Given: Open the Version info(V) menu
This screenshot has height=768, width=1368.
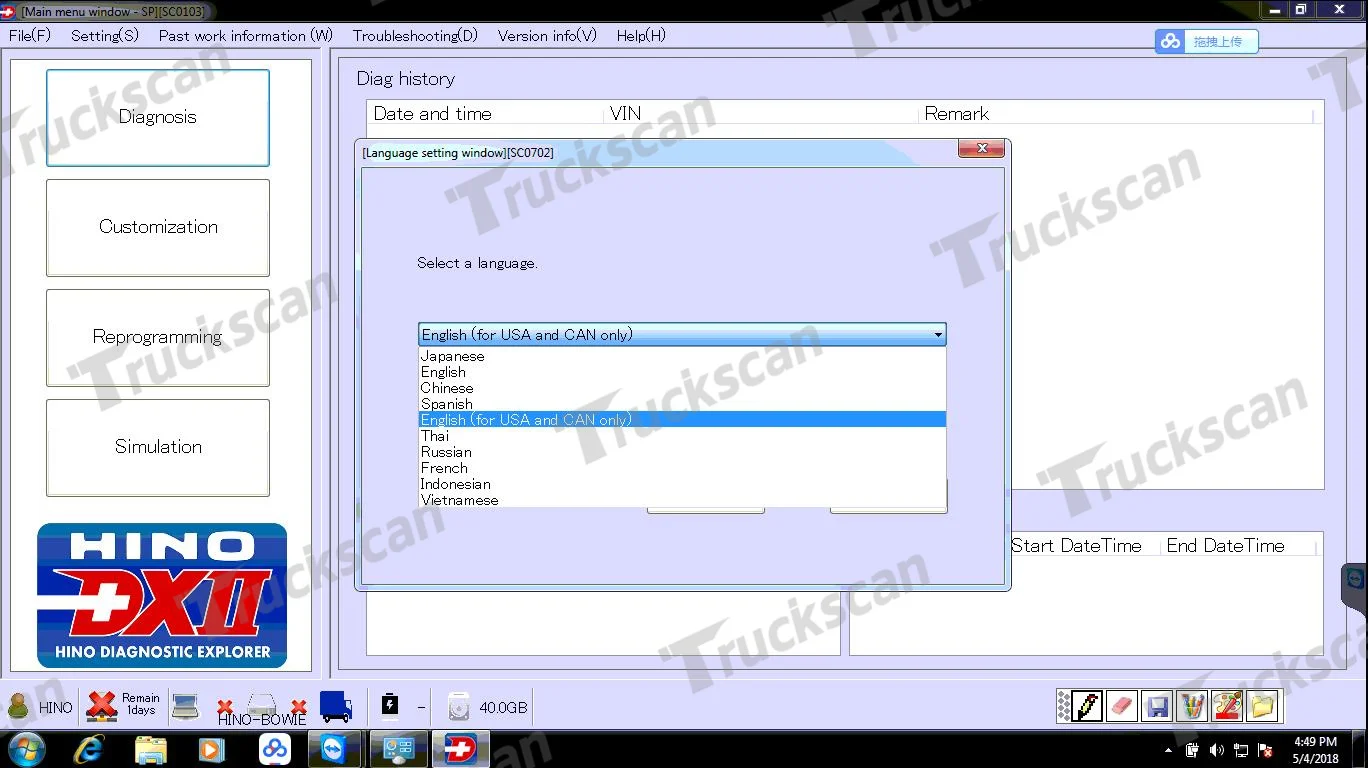Looking at the screenshot, I should (x=547, y=35).
